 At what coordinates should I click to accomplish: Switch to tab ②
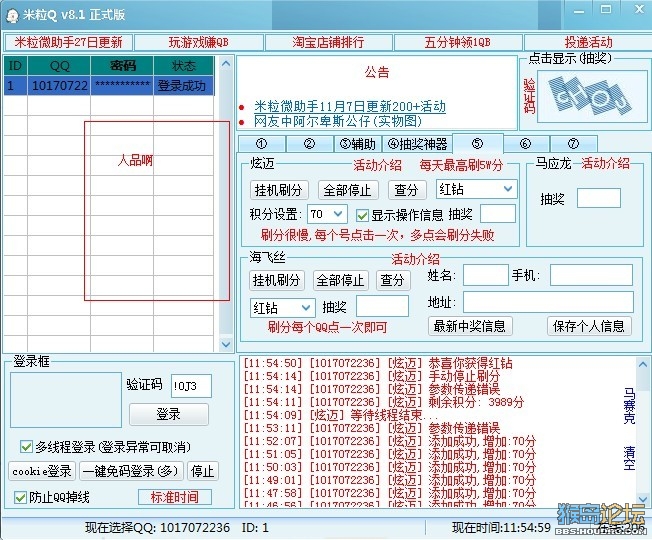click(309, 144)
